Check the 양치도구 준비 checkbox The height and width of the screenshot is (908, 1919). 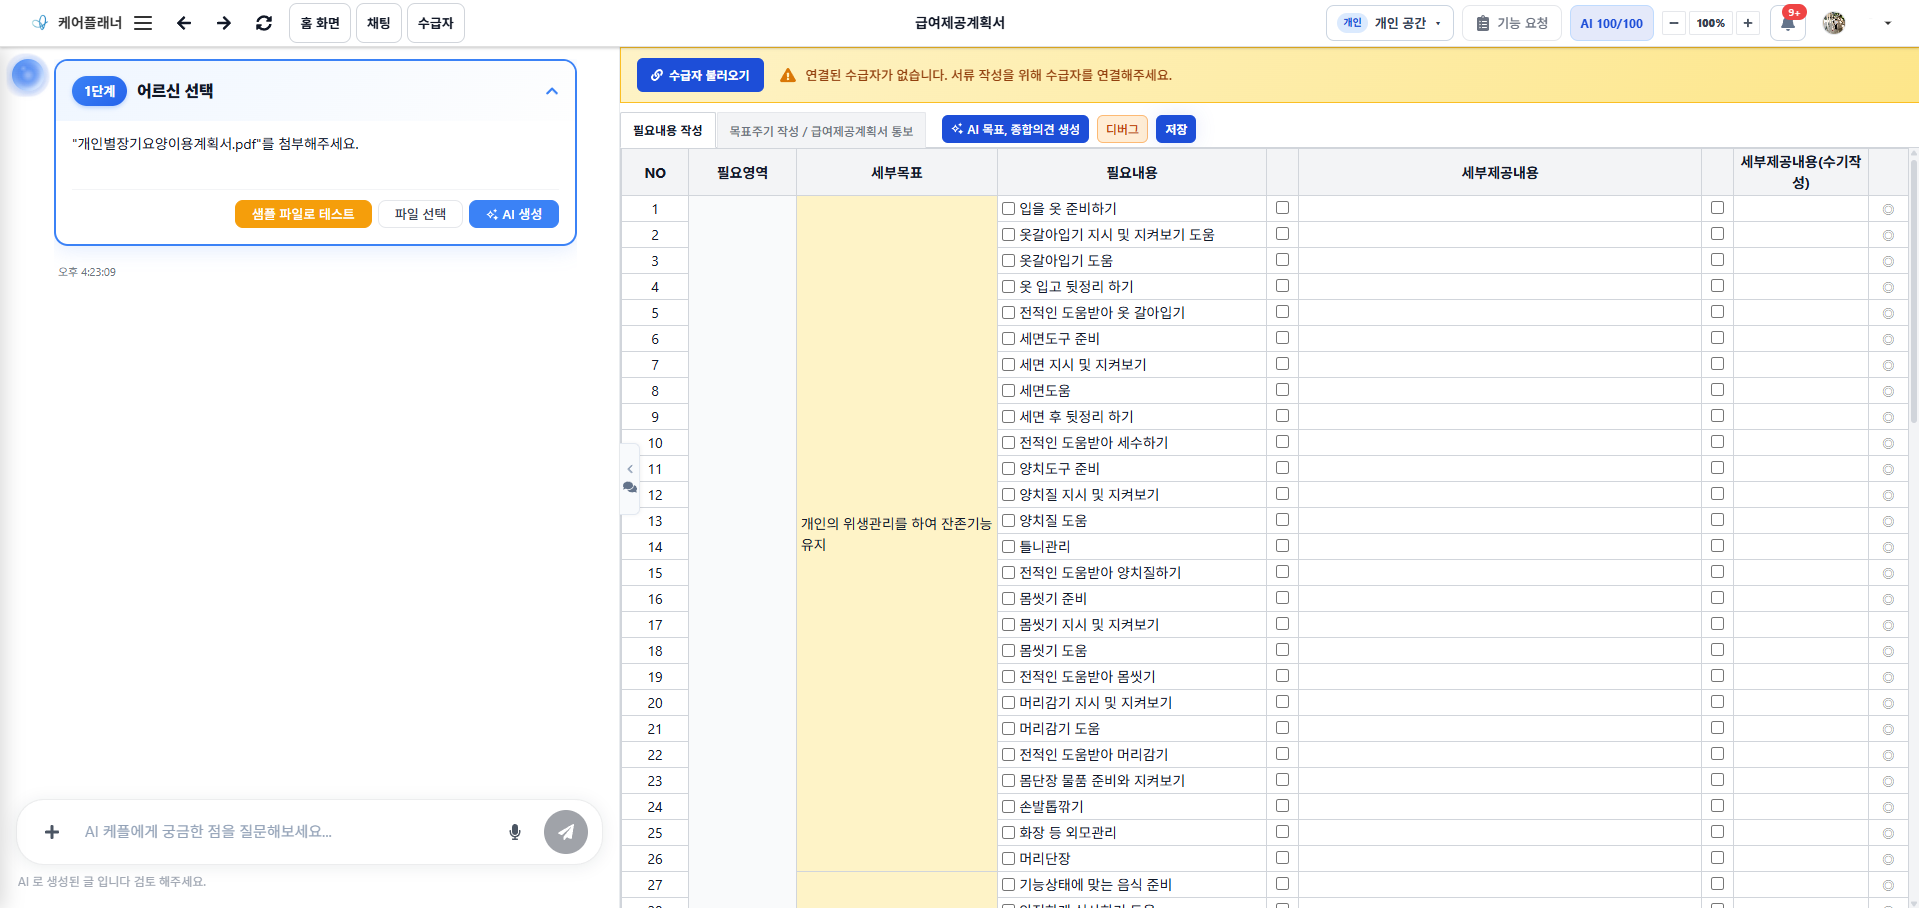click(1009, 469)
